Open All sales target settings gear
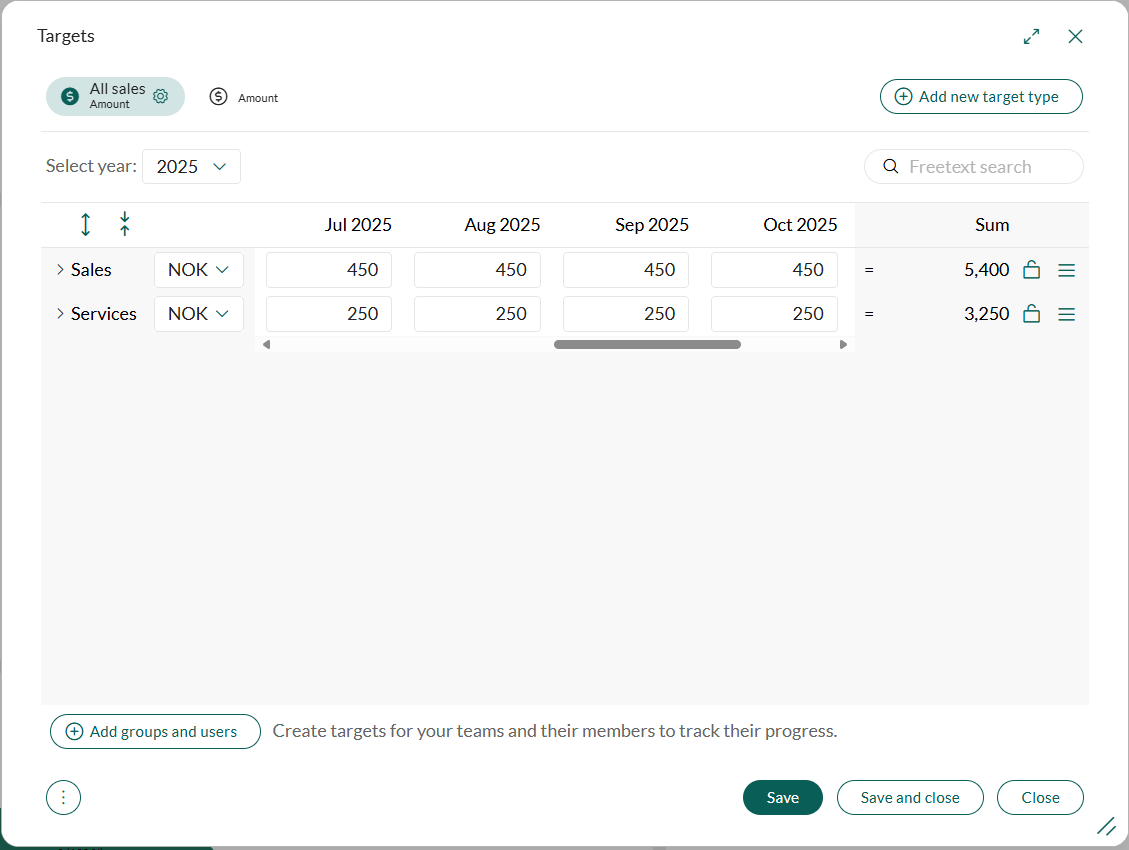Image resolution: width=1129 pixels, height=850 pixels. pos(160,97)
